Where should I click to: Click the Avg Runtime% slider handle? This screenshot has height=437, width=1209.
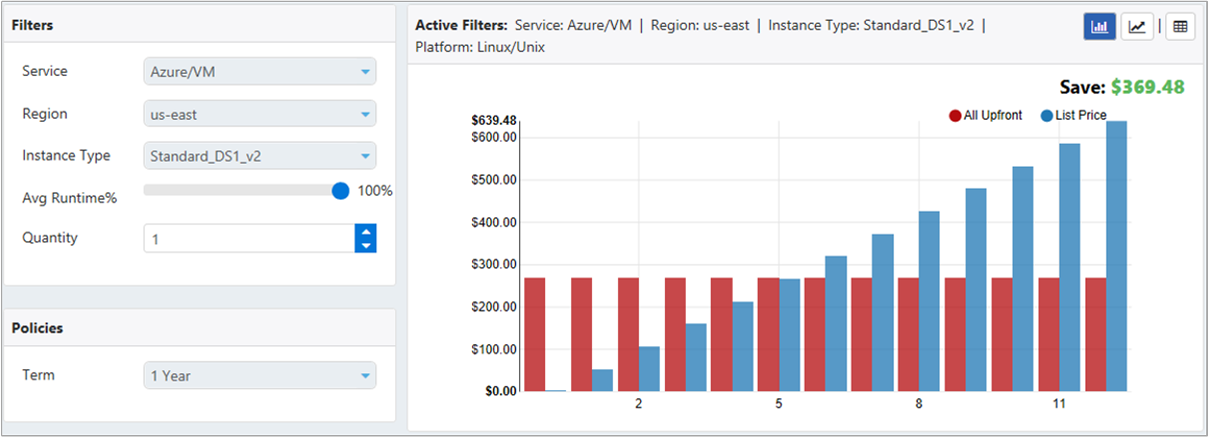coord(341,190)
